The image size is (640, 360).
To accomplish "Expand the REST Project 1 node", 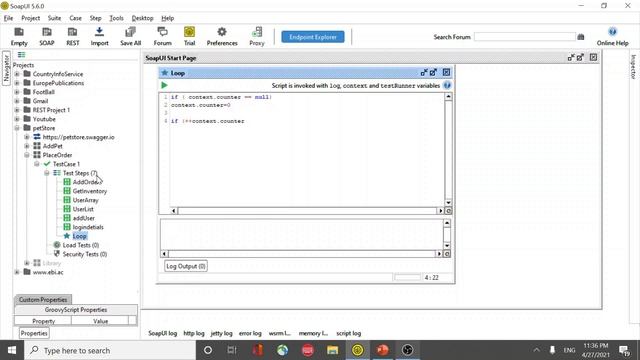I will click(17, 110).
